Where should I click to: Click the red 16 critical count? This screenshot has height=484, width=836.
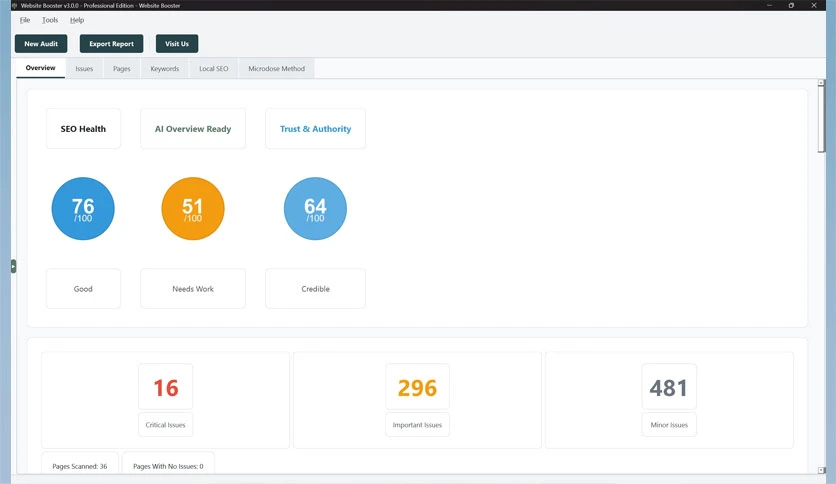[x=166, y=388]
